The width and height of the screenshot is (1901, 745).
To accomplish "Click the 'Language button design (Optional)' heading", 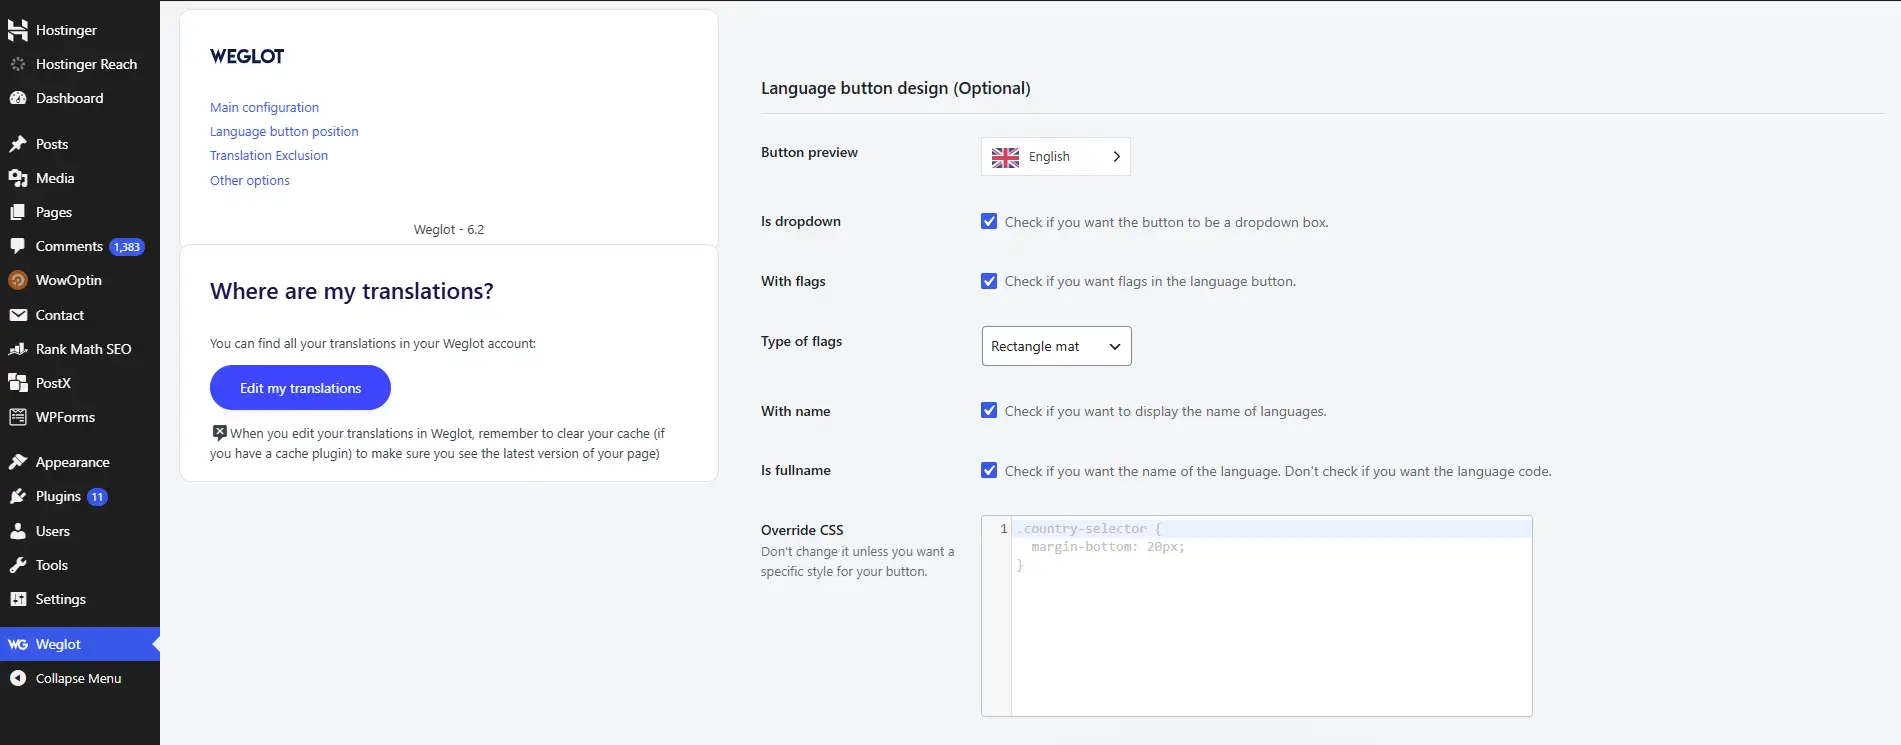I will pyautogui.click(x=895, y=88).
